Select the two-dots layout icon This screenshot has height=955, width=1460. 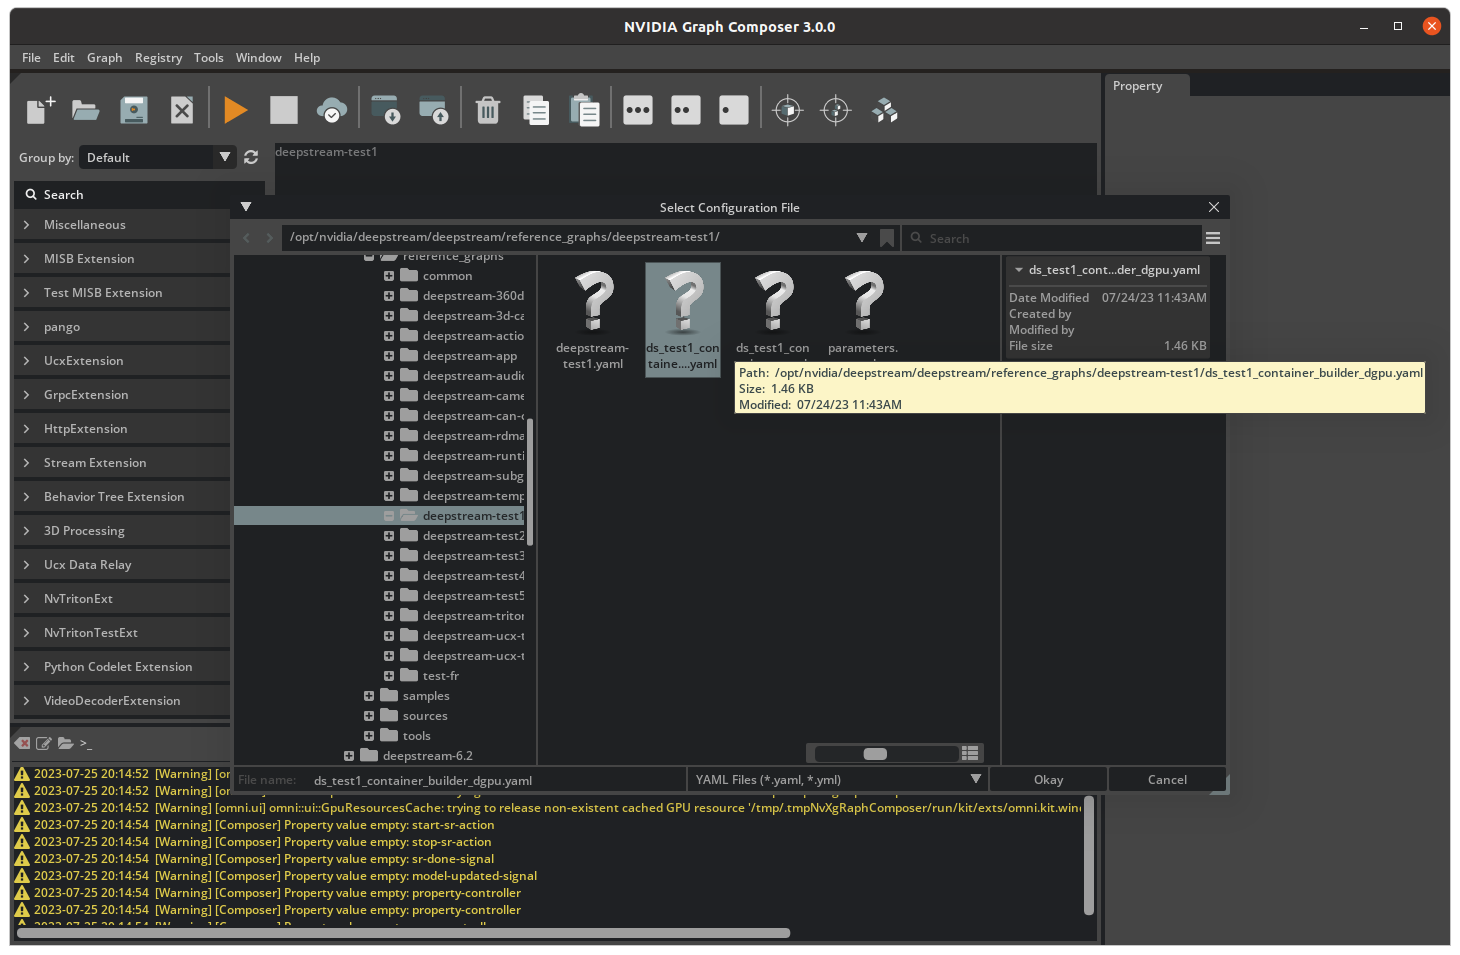pyautogui.click(x=686, y=110)
